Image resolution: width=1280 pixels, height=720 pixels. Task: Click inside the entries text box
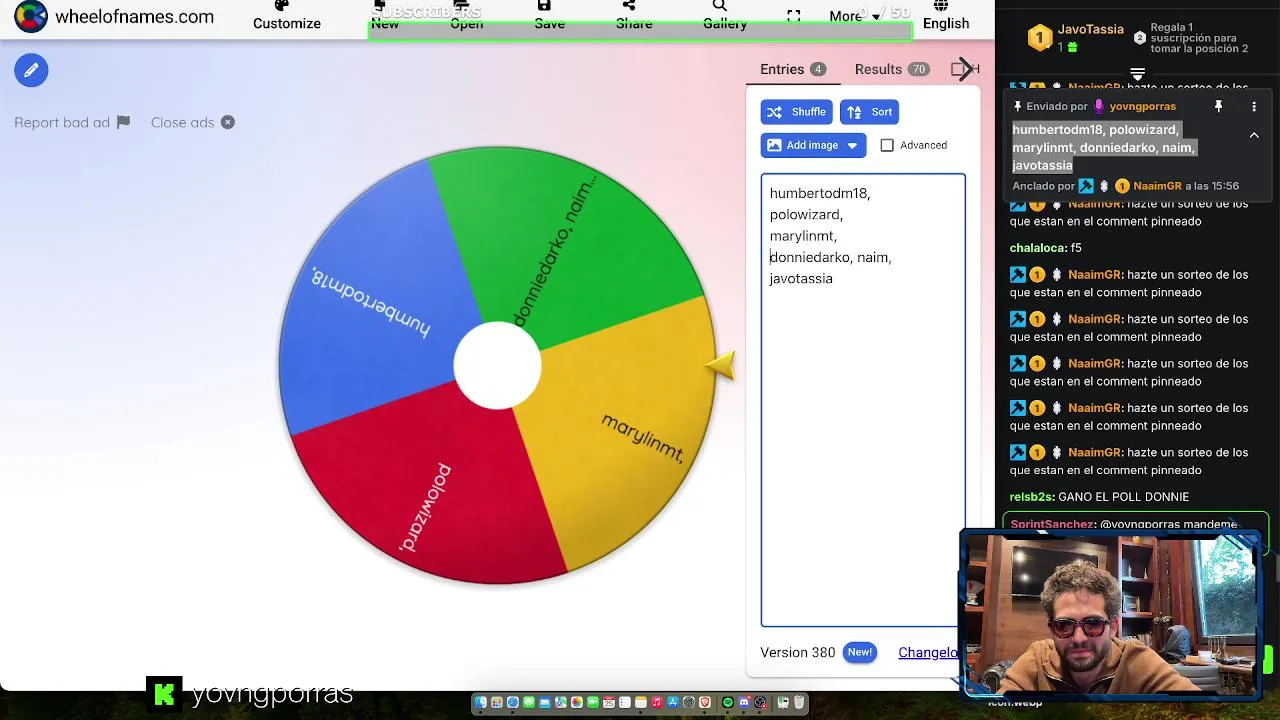coord(862,400)
